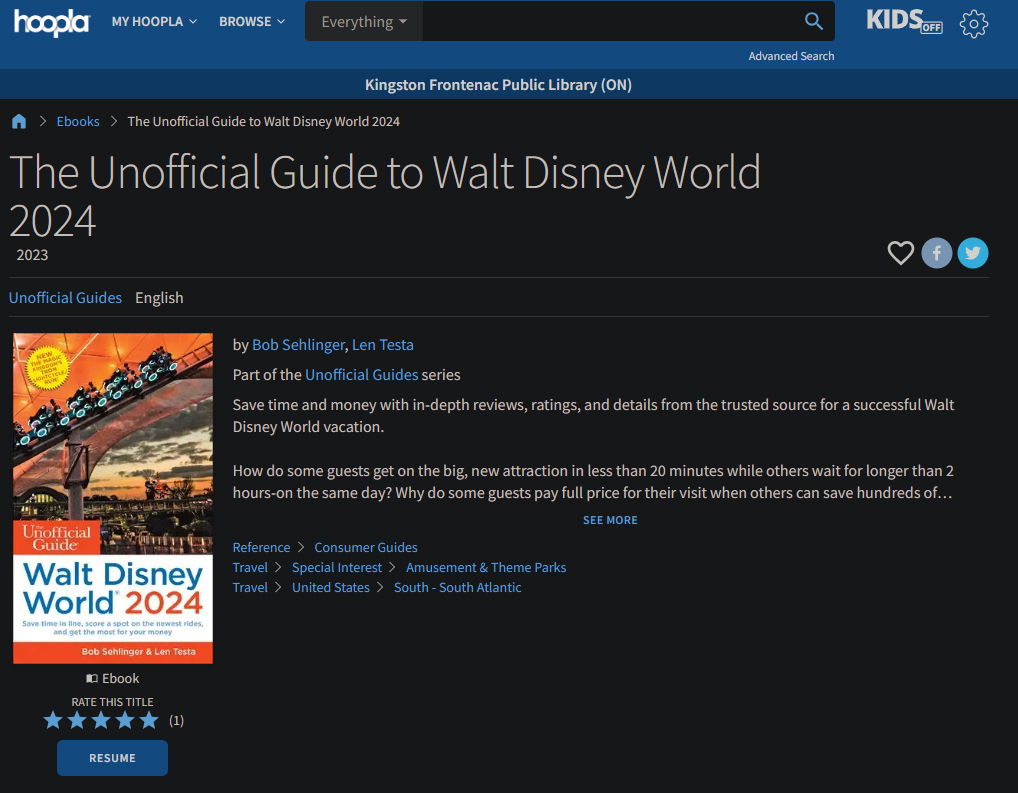The image size is (1018, 793).
Task: Click the Ebook format icon
Action: 92,679
